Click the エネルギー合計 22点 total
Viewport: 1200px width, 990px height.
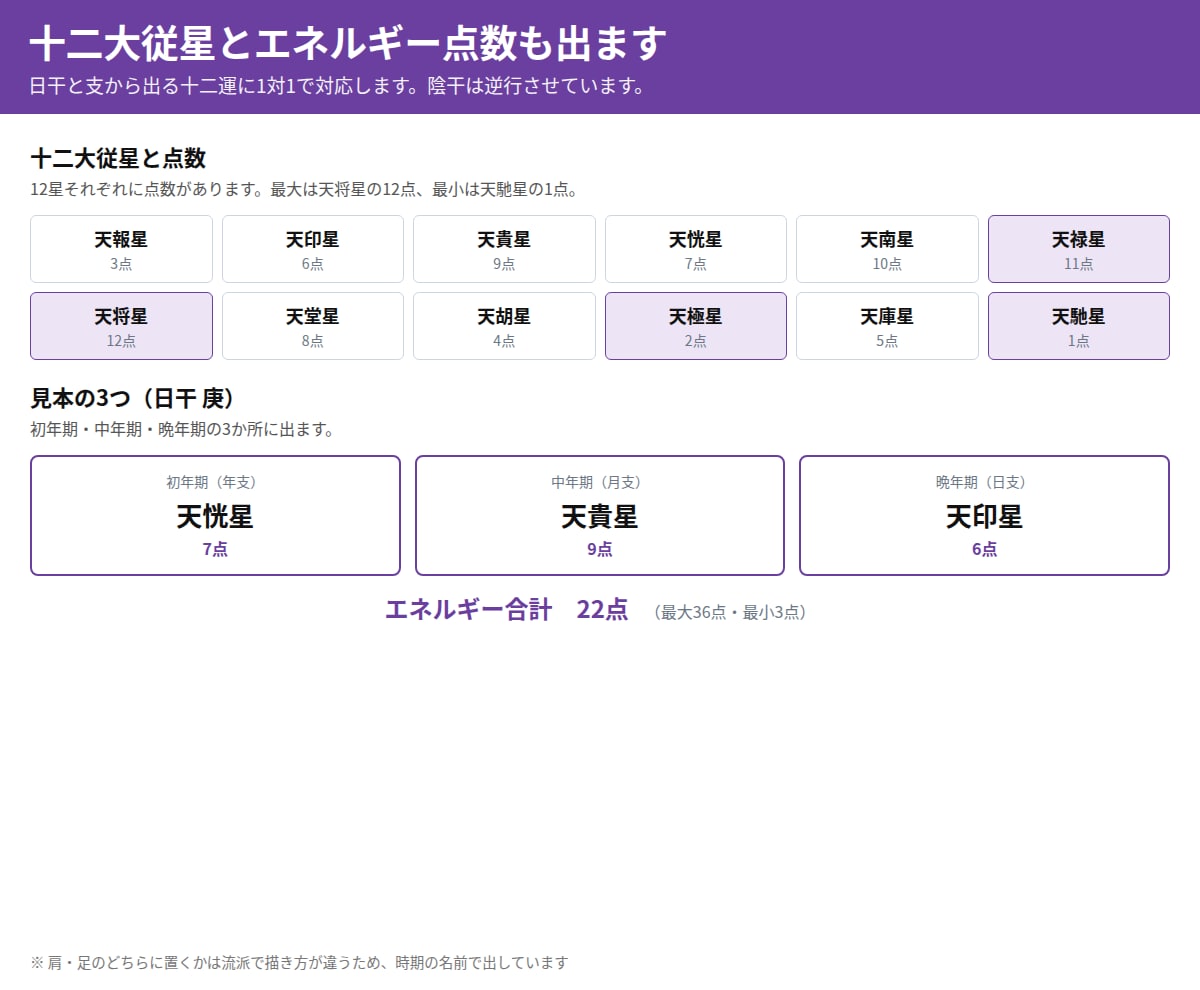[x=506, y=609]
